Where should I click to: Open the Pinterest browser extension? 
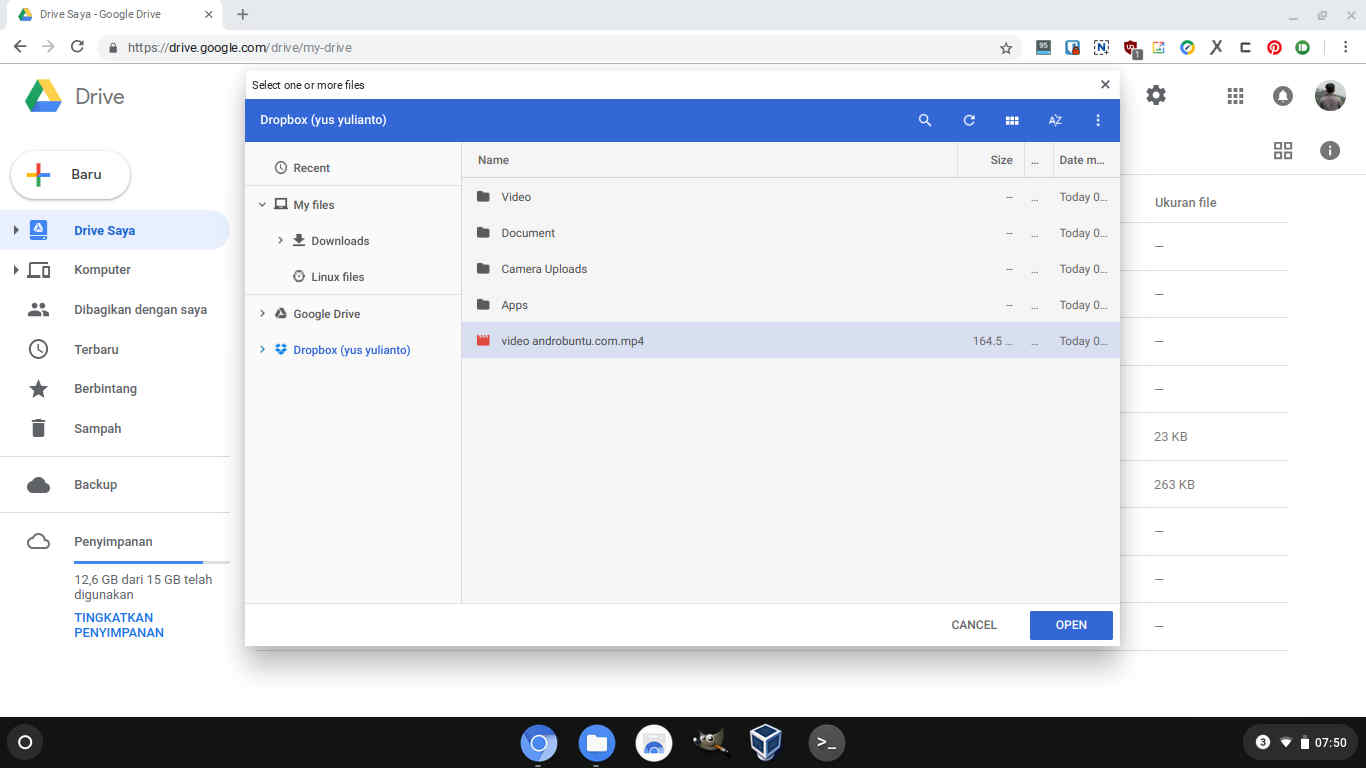(x=1273, y=47)
